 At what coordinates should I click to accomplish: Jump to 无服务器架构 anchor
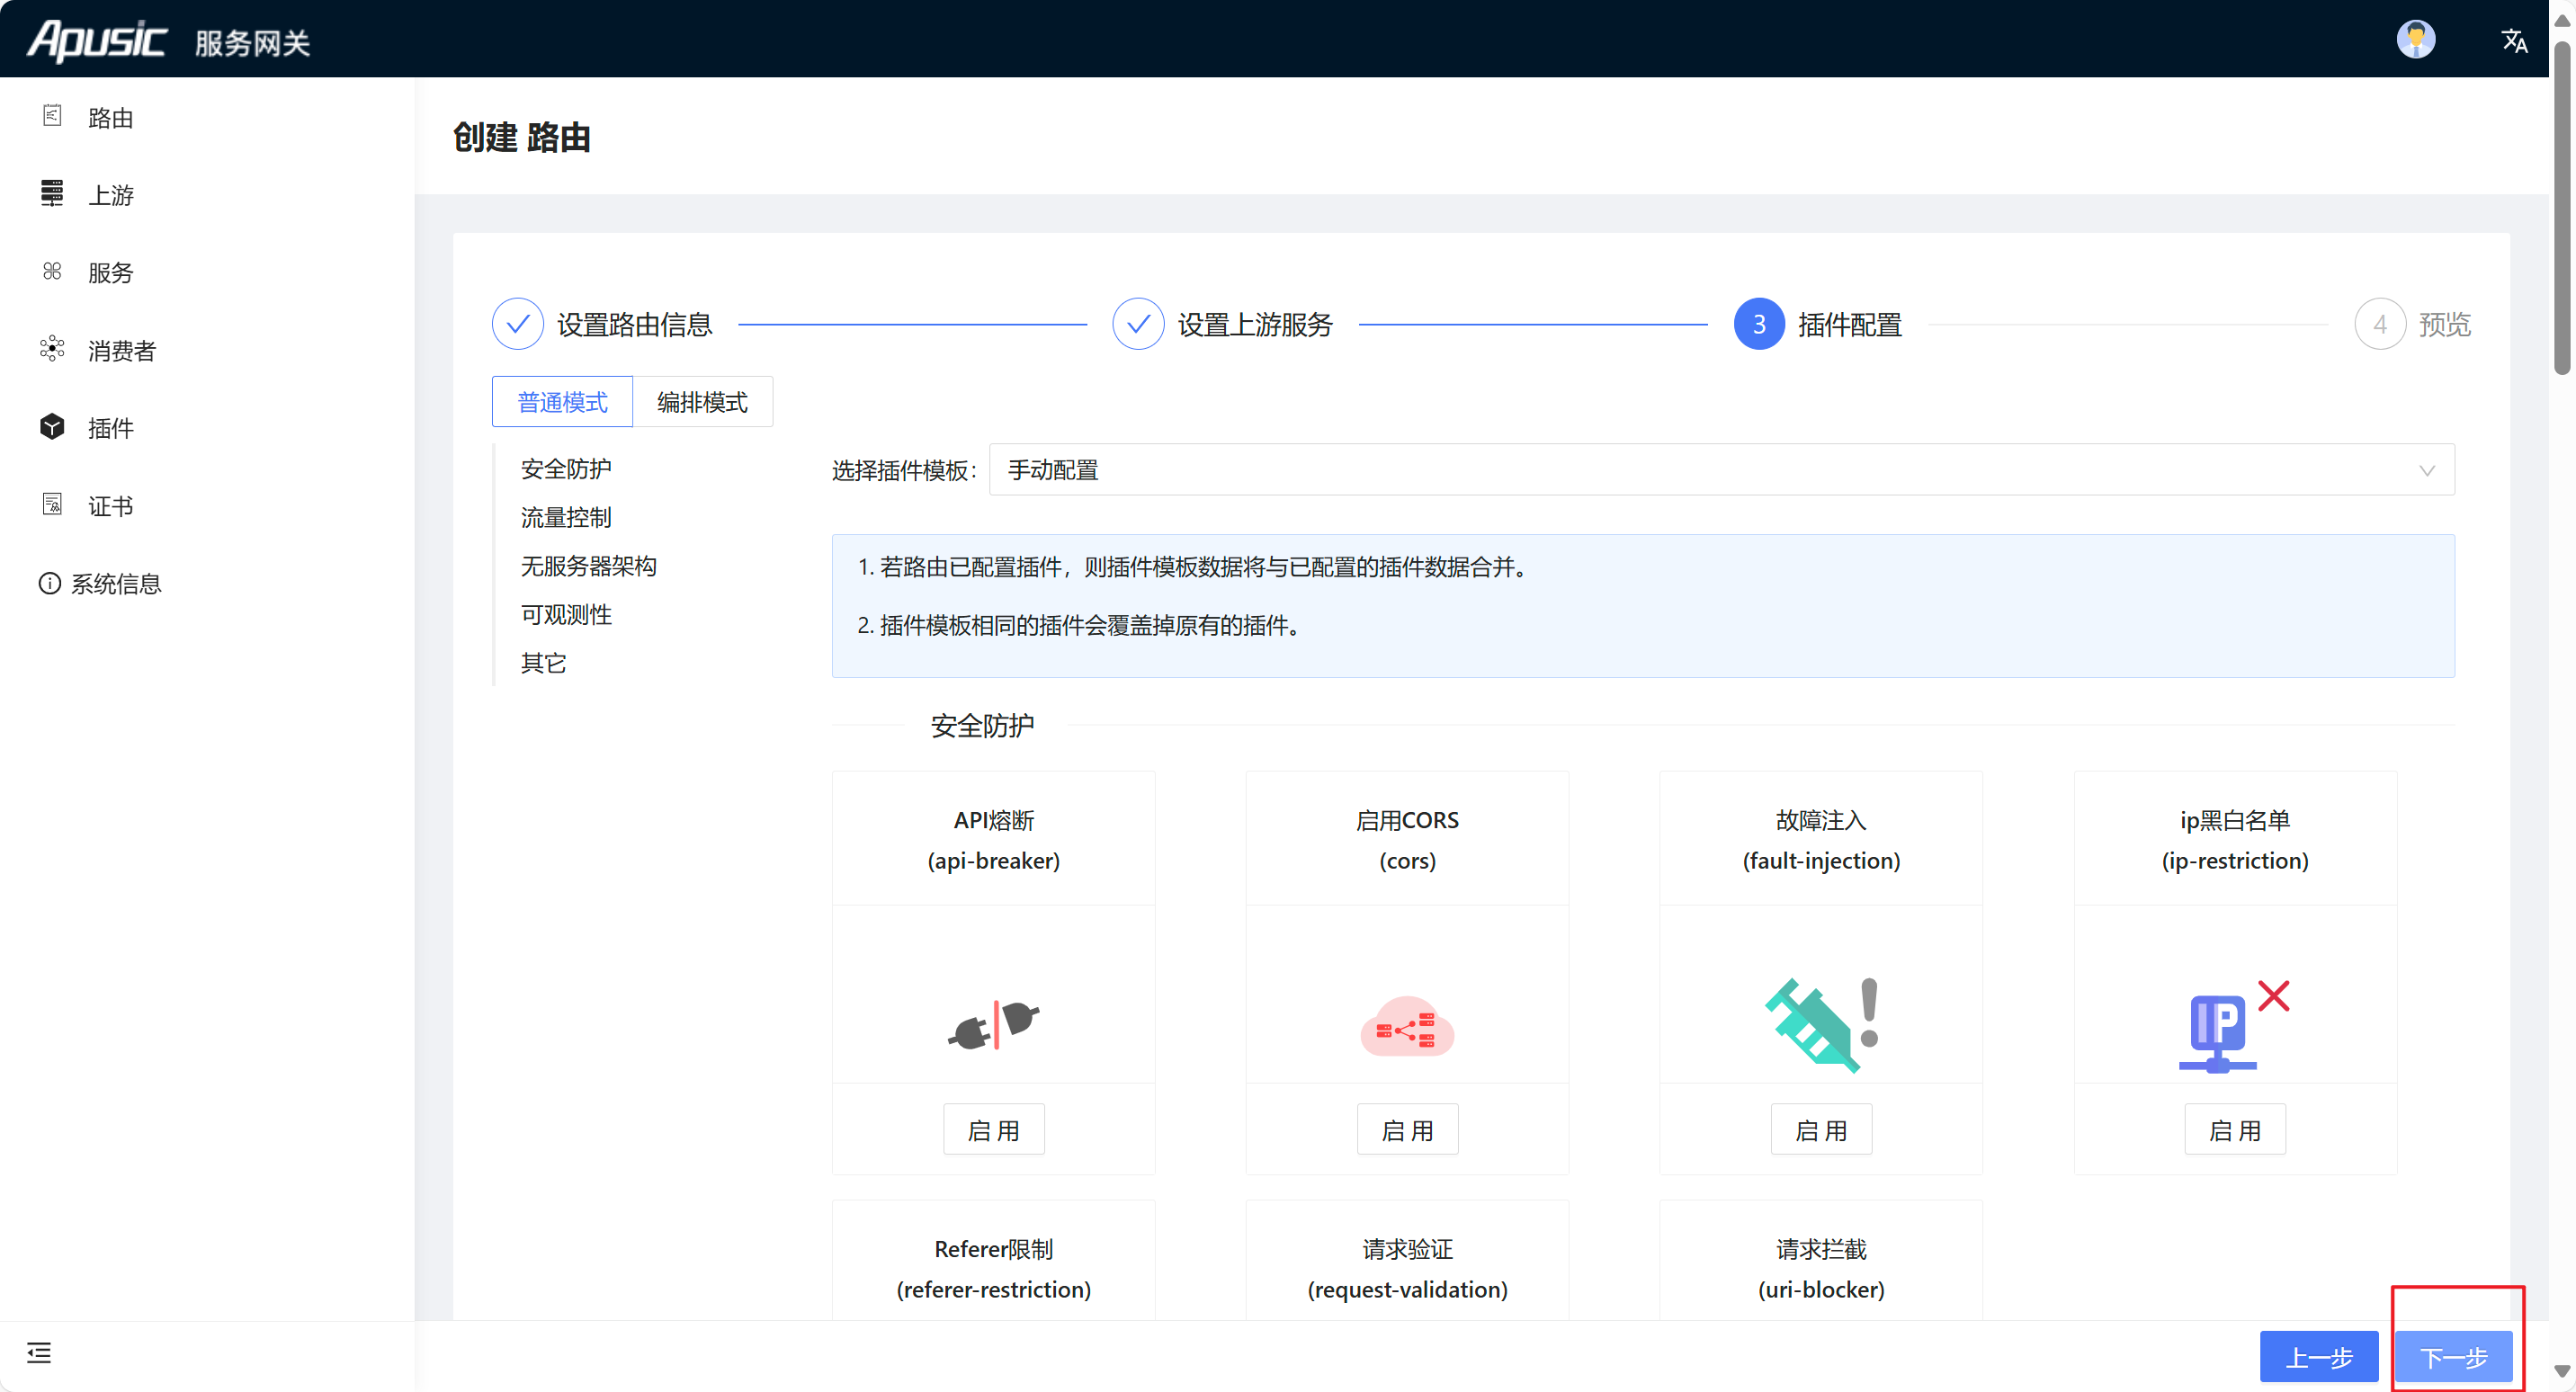tap(588, 566)
